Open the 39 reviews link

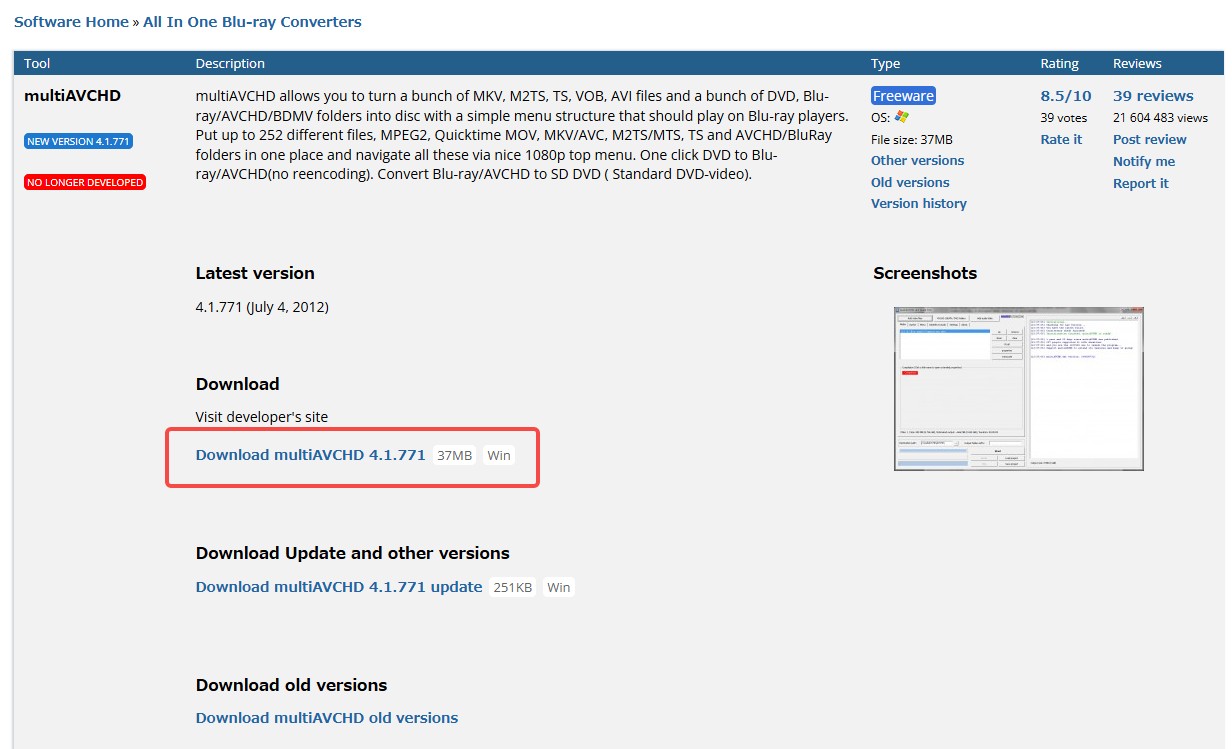[1153, 96]
